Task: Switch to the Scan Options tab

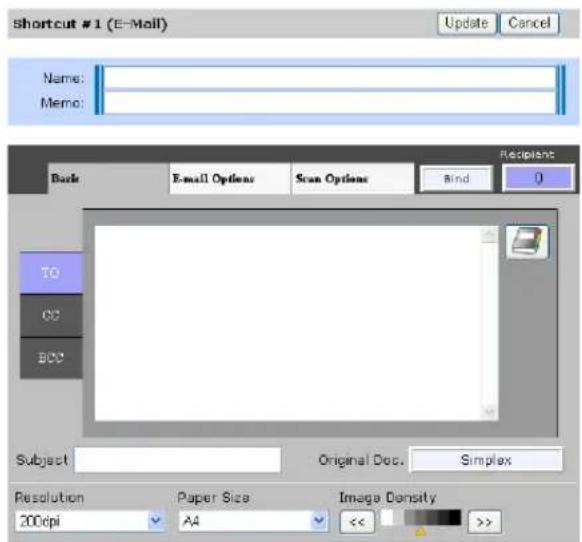Action: click(x=353, y=179)
